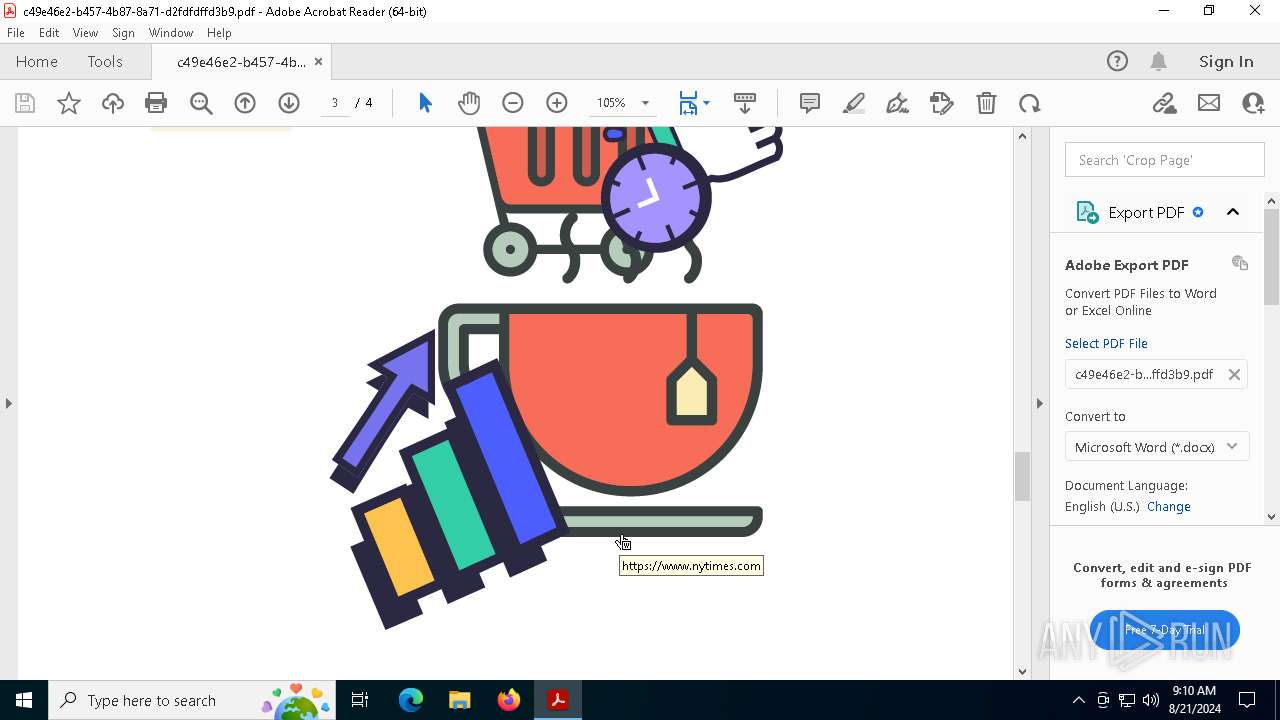Launch Microsoft Edge from taskbar
Image resolution: width=1280 pixels, height=720 pixels.
[411, 700]
